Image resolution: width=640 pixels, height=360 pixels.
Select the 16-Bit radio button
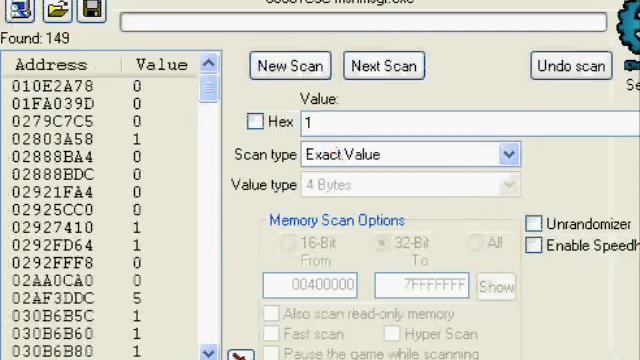[x=288, y=243]
